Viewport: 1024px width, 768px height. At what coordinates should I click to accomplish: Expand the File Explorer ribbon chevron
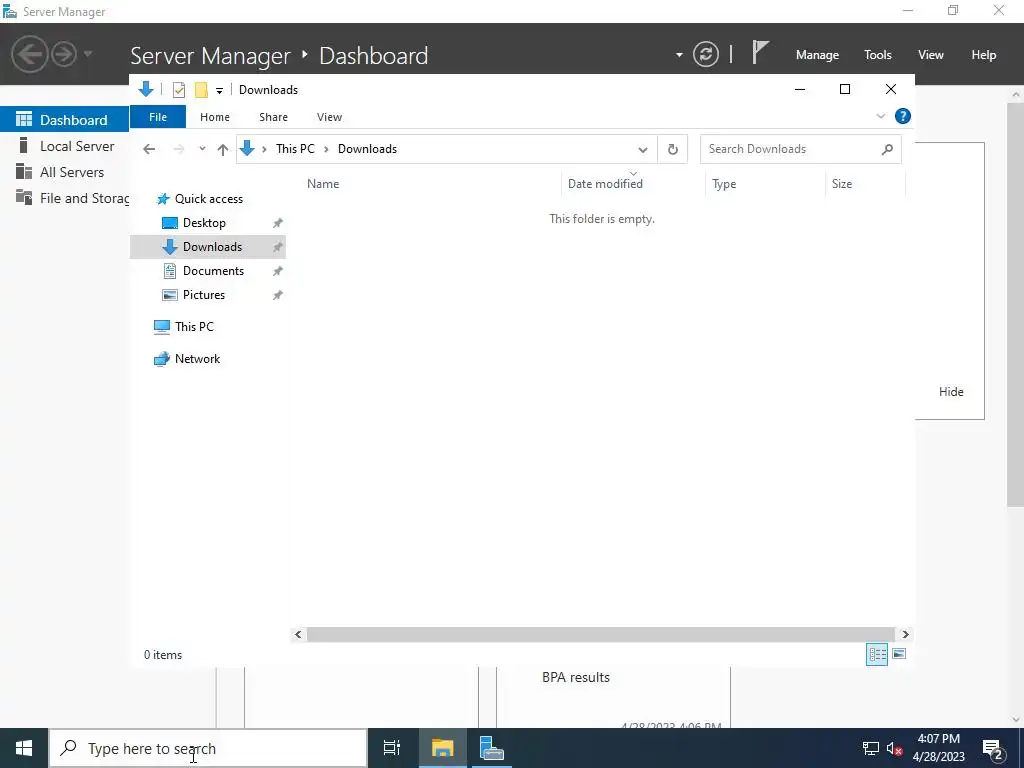[x=880, y=116]
